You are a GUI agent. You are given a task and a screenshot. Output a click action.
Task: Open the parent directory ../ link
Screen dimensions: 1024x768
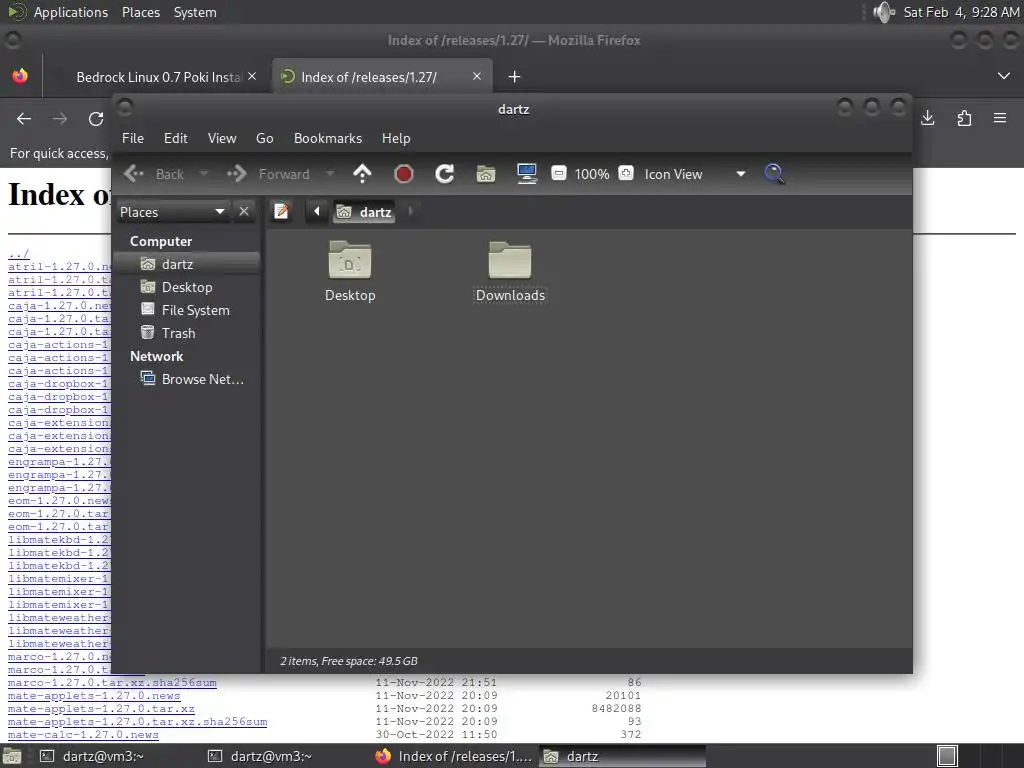(18, 253)
